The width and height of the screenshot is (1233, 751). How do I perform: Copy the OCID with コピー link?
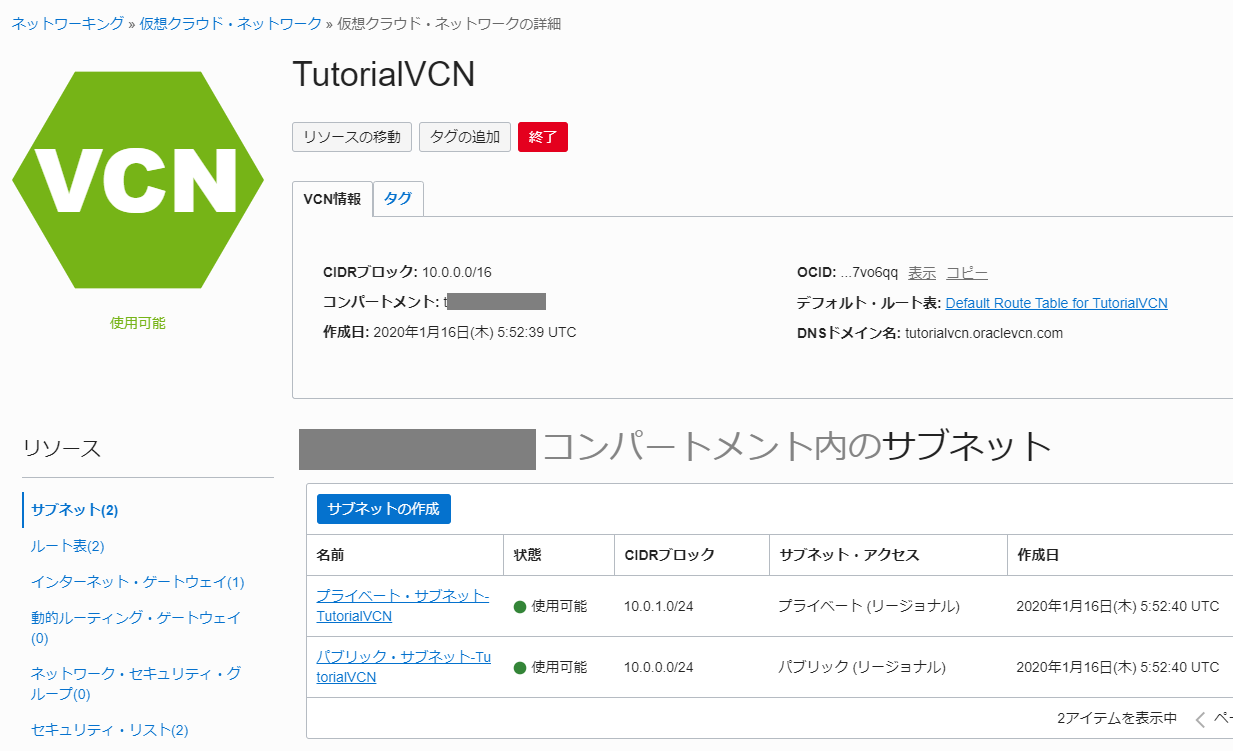point(967,273)
